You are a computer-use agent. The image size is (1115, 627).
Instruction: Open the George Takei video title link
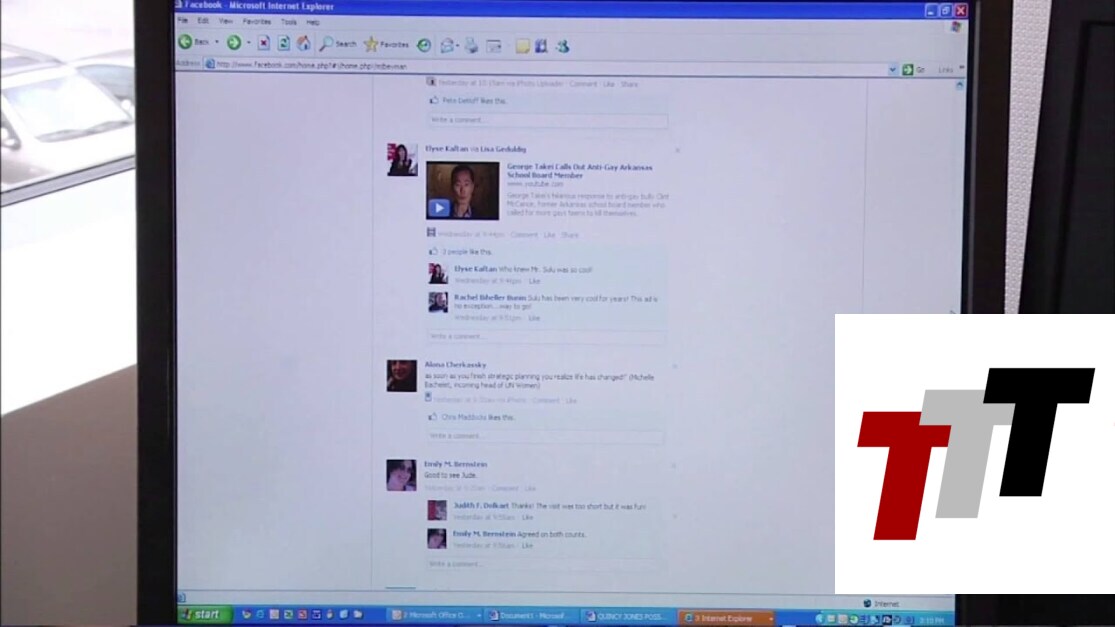coord(579,170)
